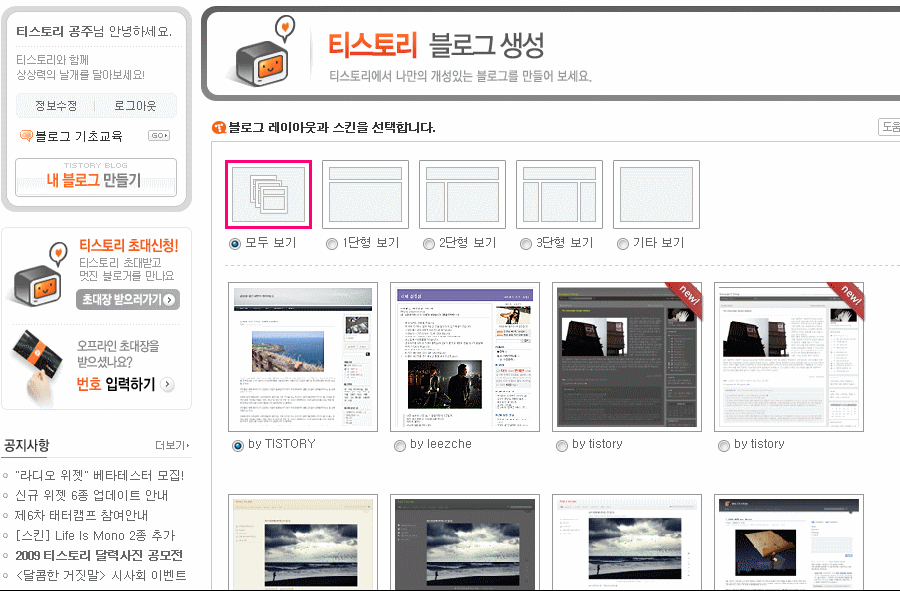Open the 블로그 기초교육 link
Image resolution: width=900 pixels, height=591 pixels.
click(x=79, y=136)
